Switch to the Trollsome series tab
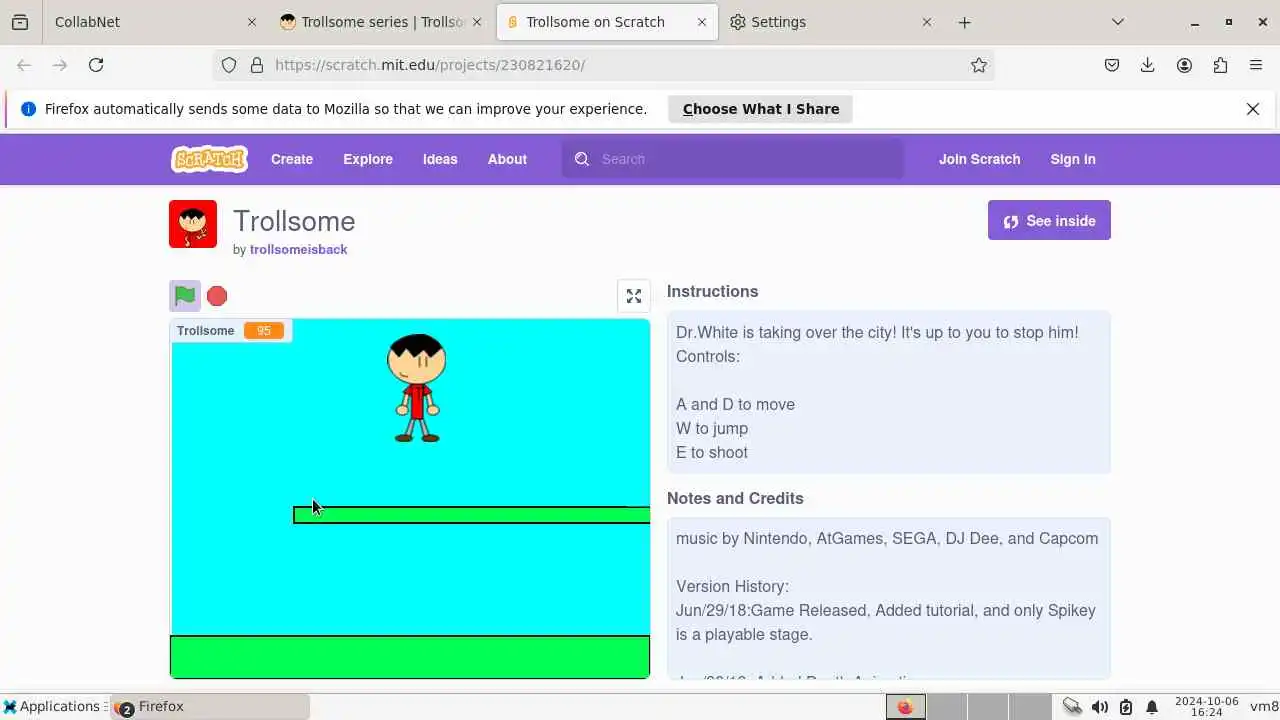Viewport: 1280px width, 720px height. pyautogui.click(x=382, y=22)
